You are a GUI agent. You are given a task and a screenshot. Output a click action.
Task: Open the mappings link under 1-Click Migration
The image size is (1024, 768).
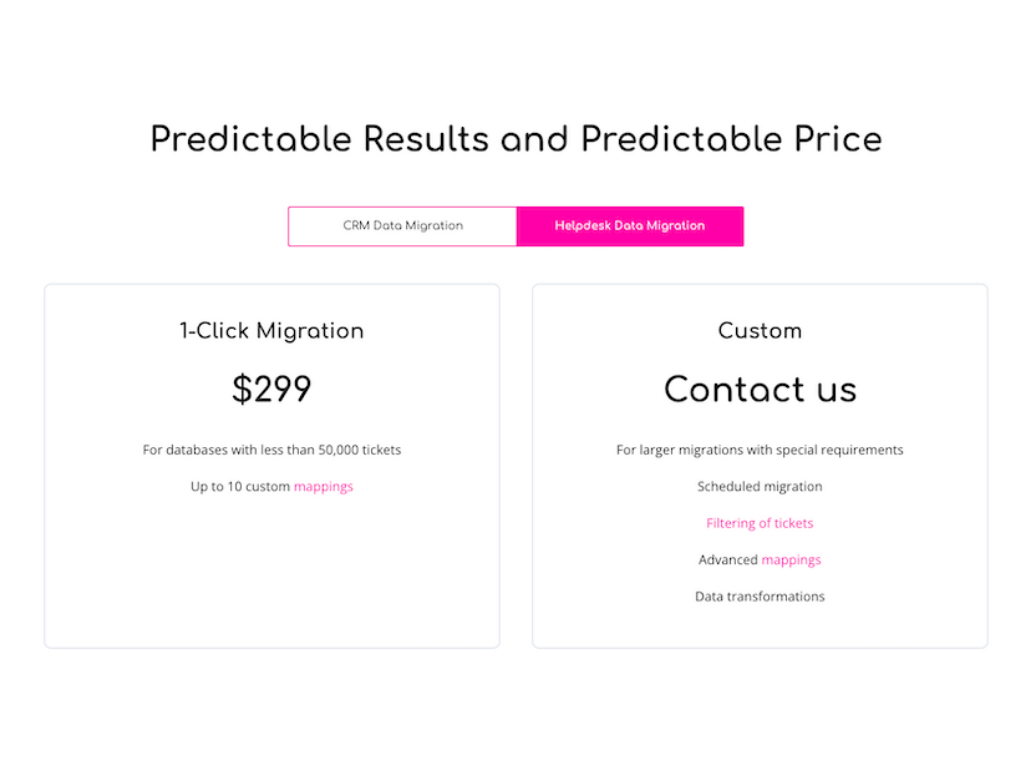323,487
